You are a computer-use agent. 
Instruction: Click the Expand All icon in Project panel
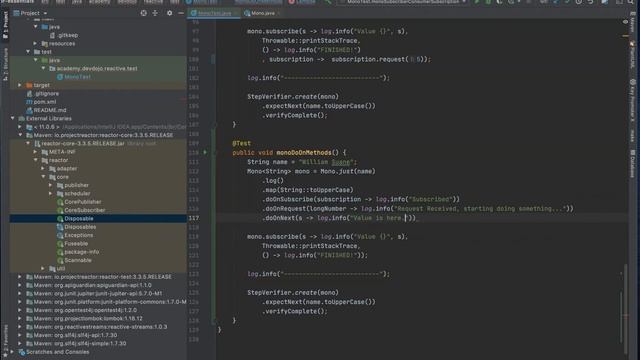(155, 13)
